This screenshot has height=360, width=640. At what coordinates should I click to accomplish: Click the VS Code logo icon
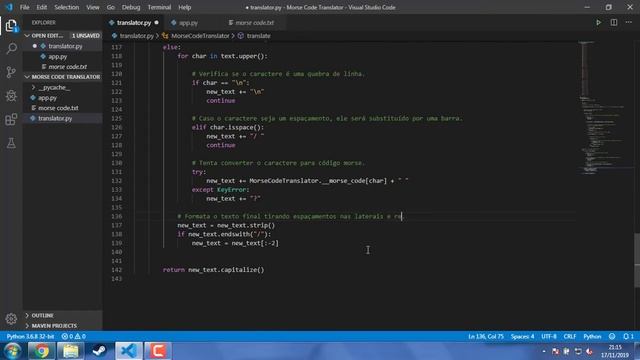pos(9,7)
